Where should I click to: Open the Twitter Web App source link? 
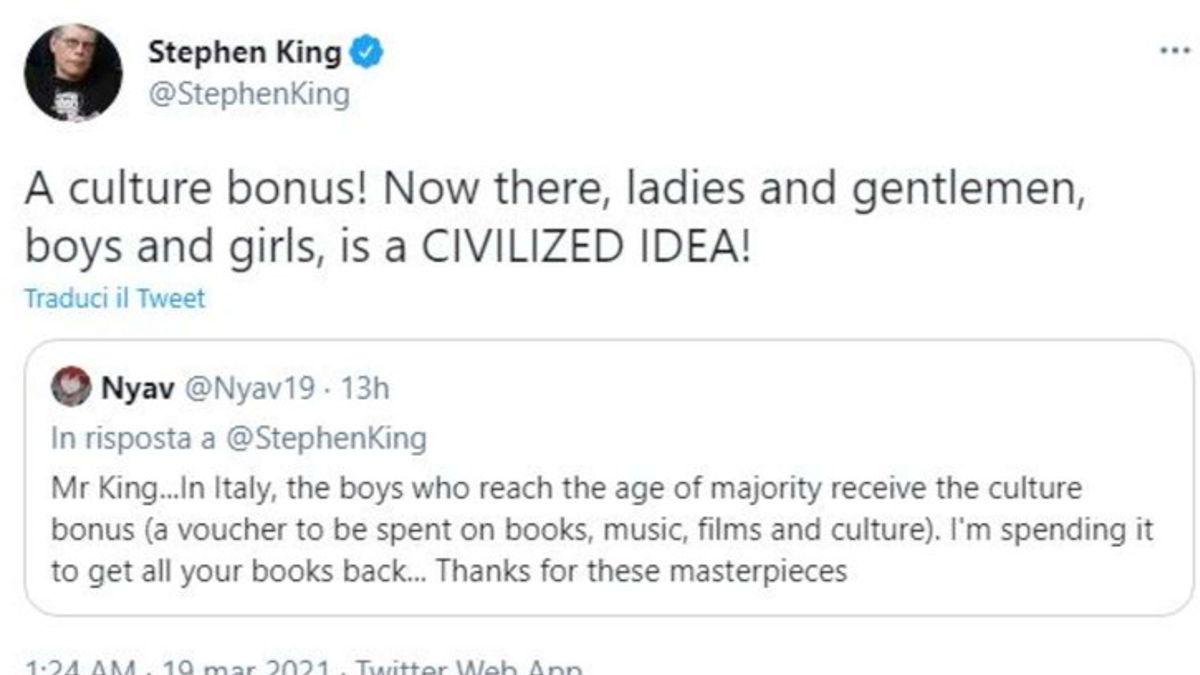(468, 667)
